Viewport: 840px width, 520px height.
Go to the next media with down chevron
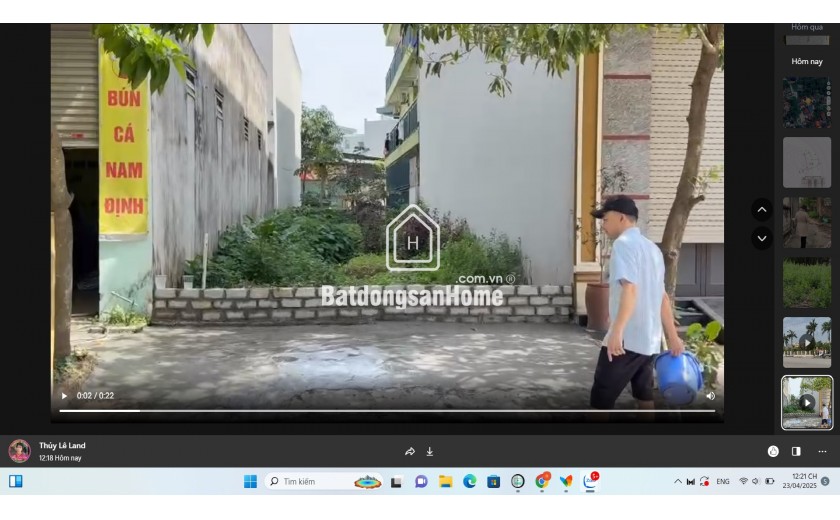762,238
